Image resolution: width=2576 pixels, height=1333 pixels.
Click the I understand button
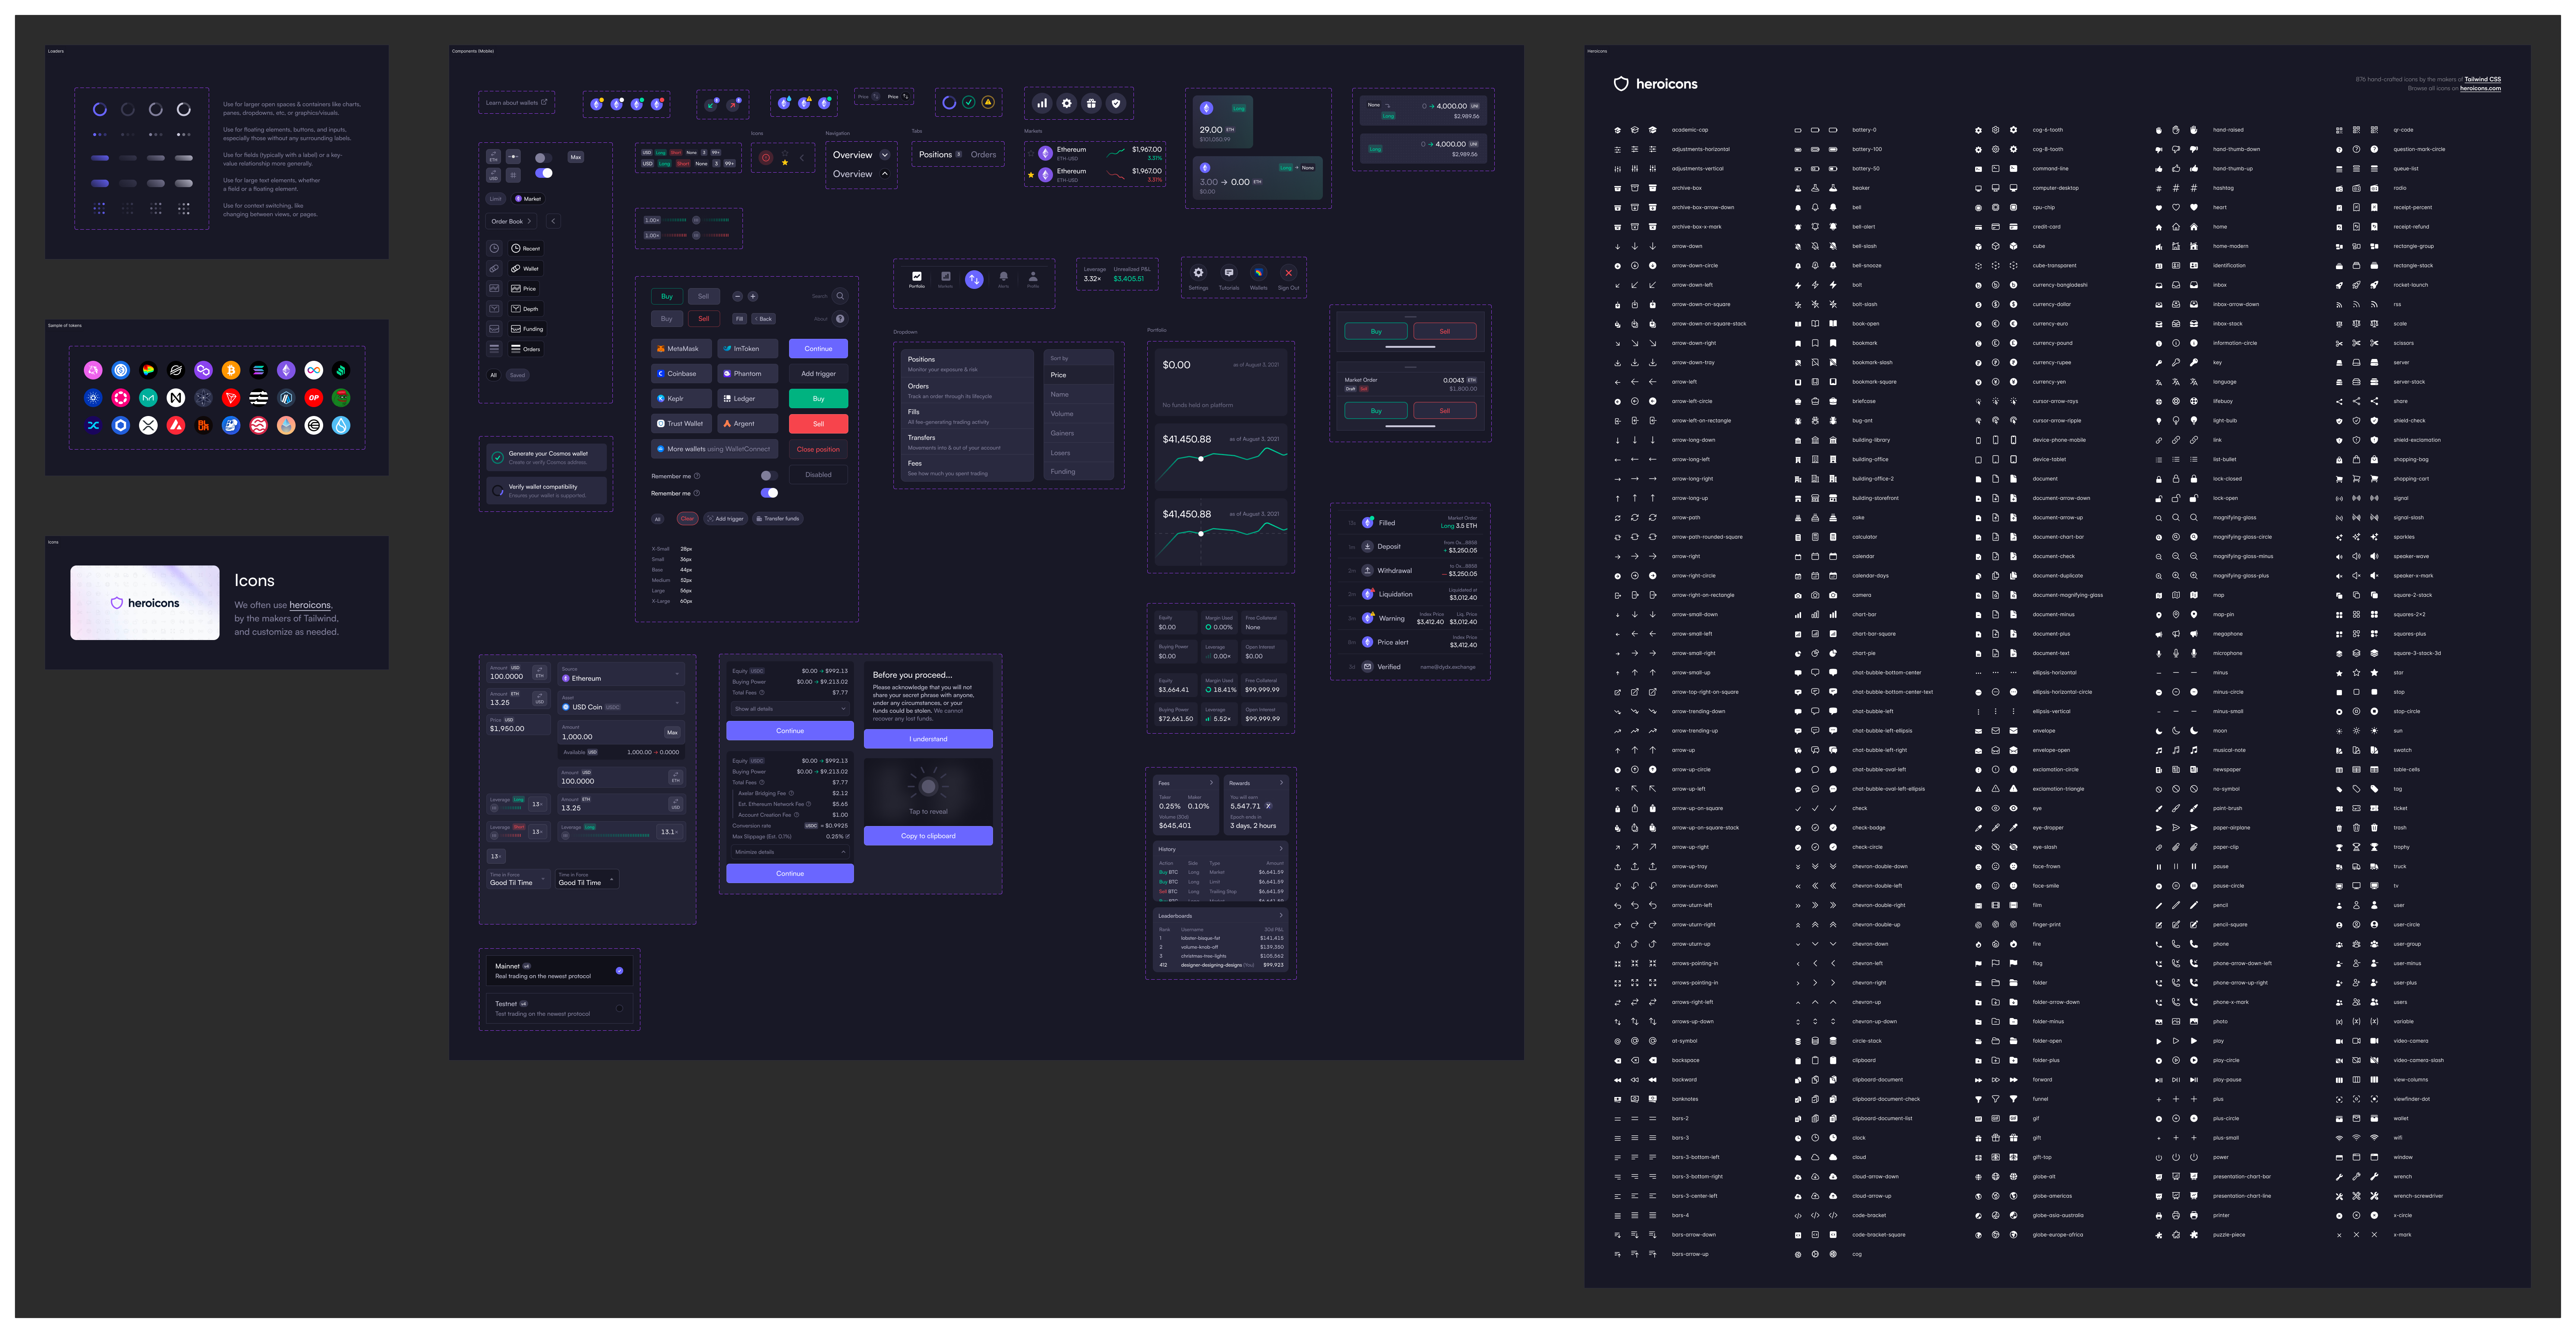tap(928, 739)
